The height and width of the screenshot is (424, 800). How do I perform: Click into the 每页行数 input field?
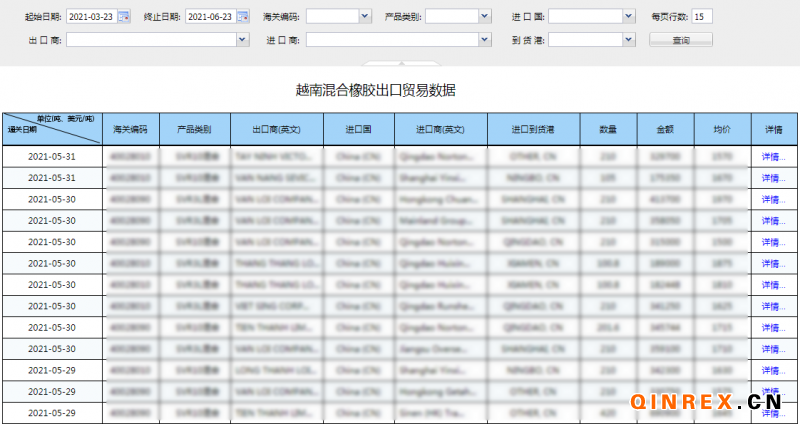pyautogui.click(x=702, y=17)
